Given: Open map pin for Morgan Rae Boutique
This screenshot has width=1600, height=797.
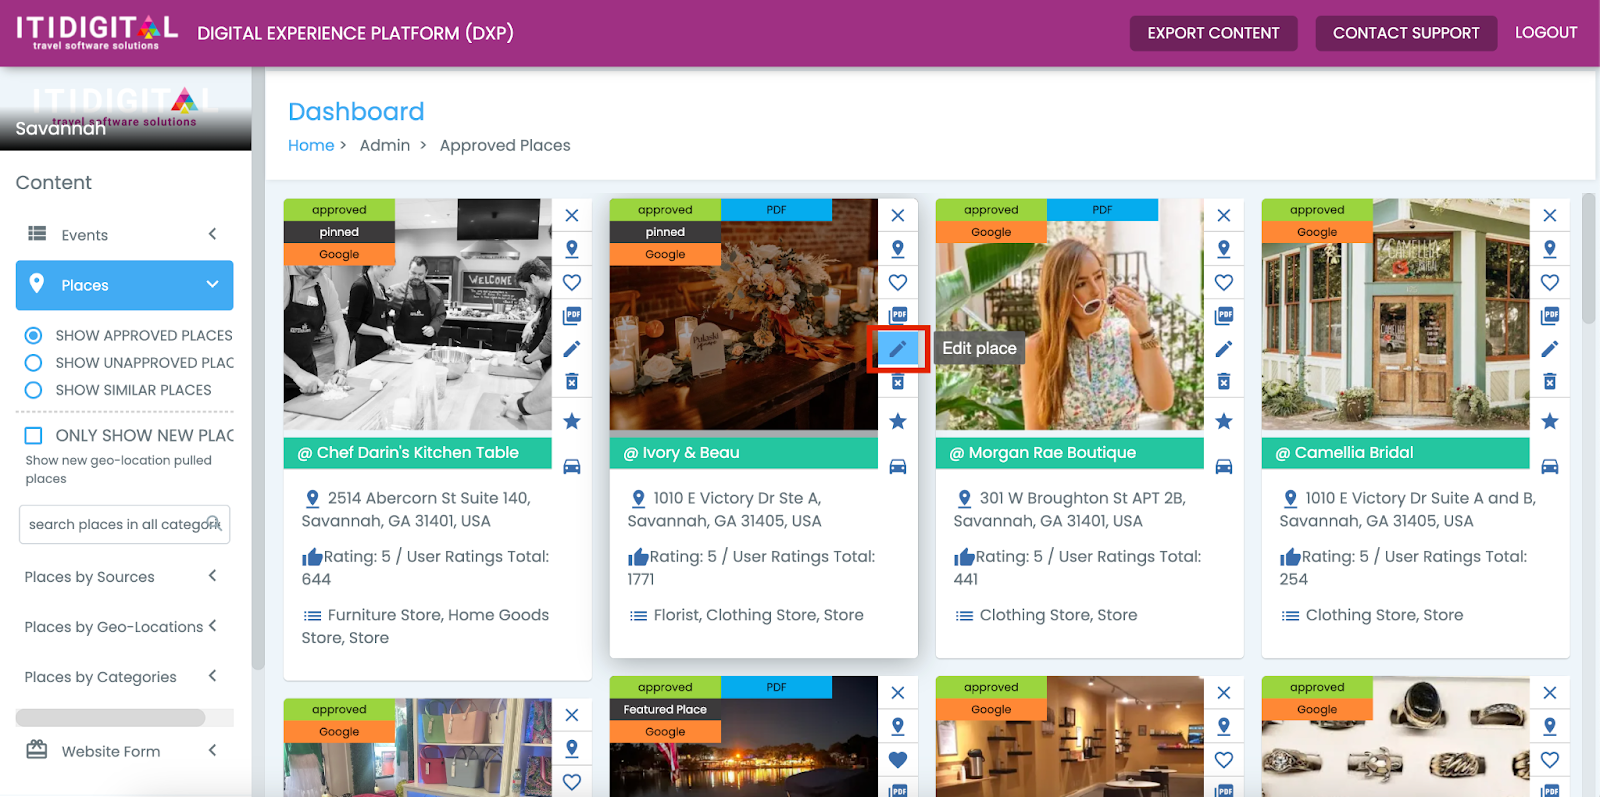Looking at the screenshot, I should coord(1224,249).
